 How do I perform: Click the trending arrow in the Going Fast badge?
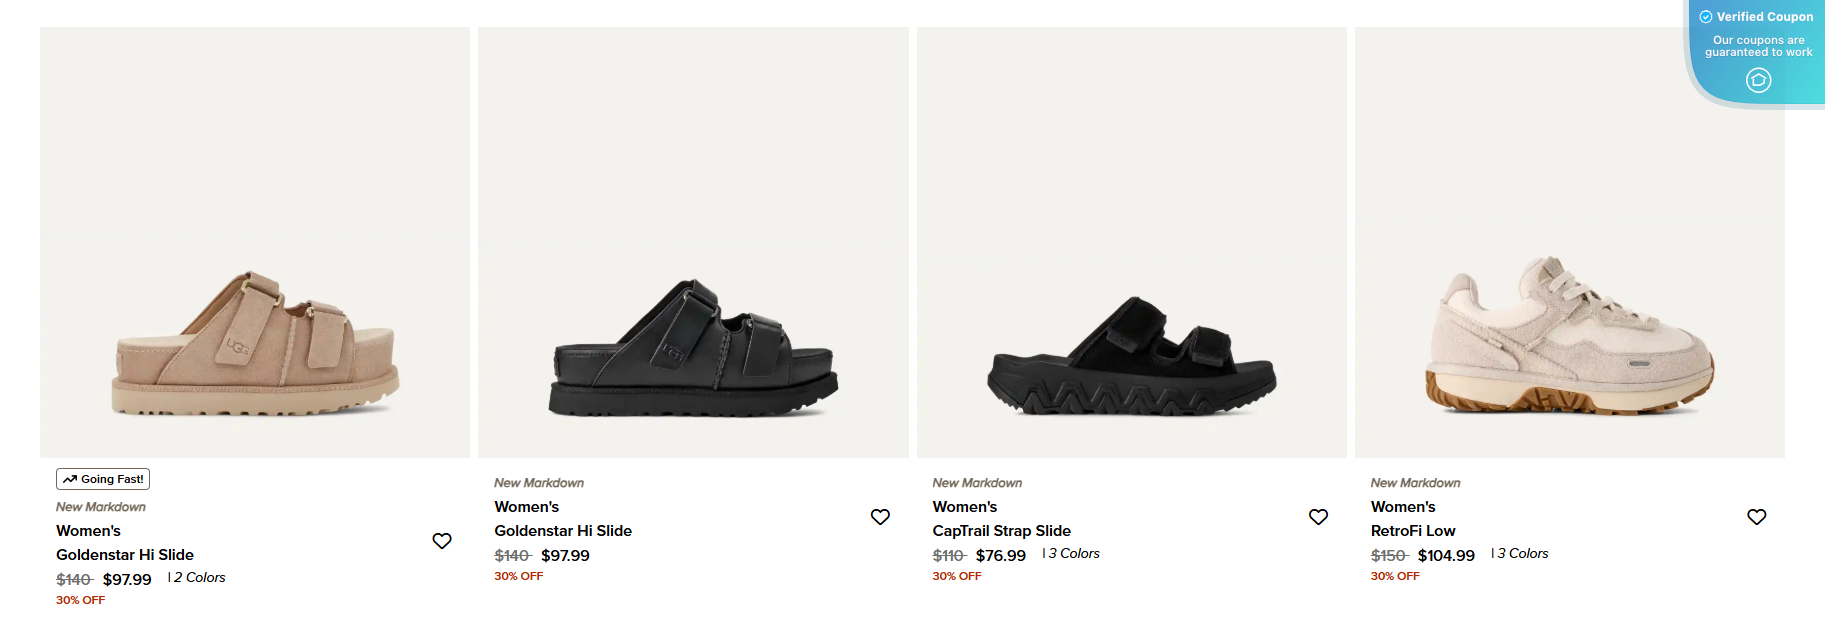70,478
